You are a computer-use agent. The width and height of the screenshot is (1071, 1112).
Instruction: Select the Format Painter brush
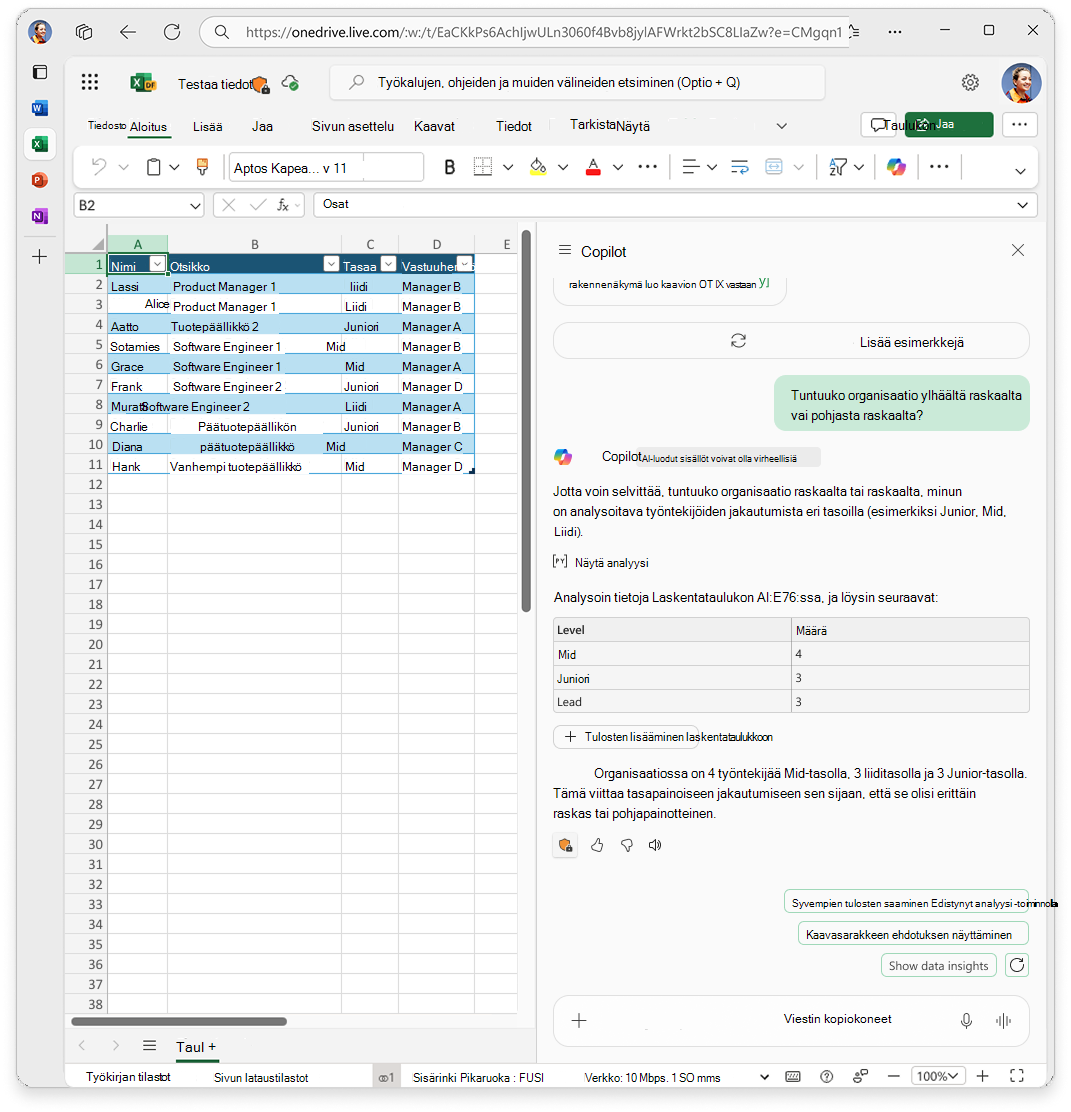point(202,167)
